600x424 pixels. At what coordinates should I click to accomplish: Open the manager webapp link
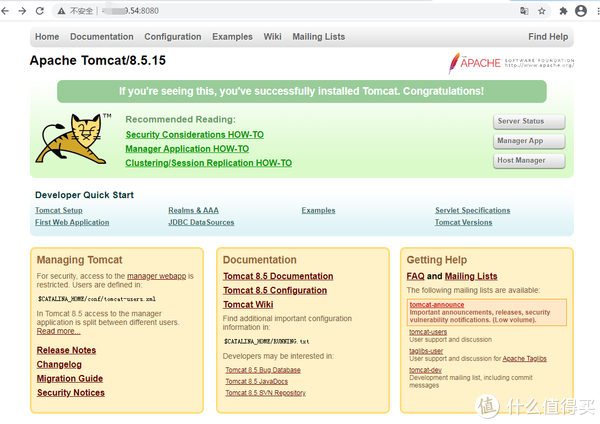pos(157,276)
